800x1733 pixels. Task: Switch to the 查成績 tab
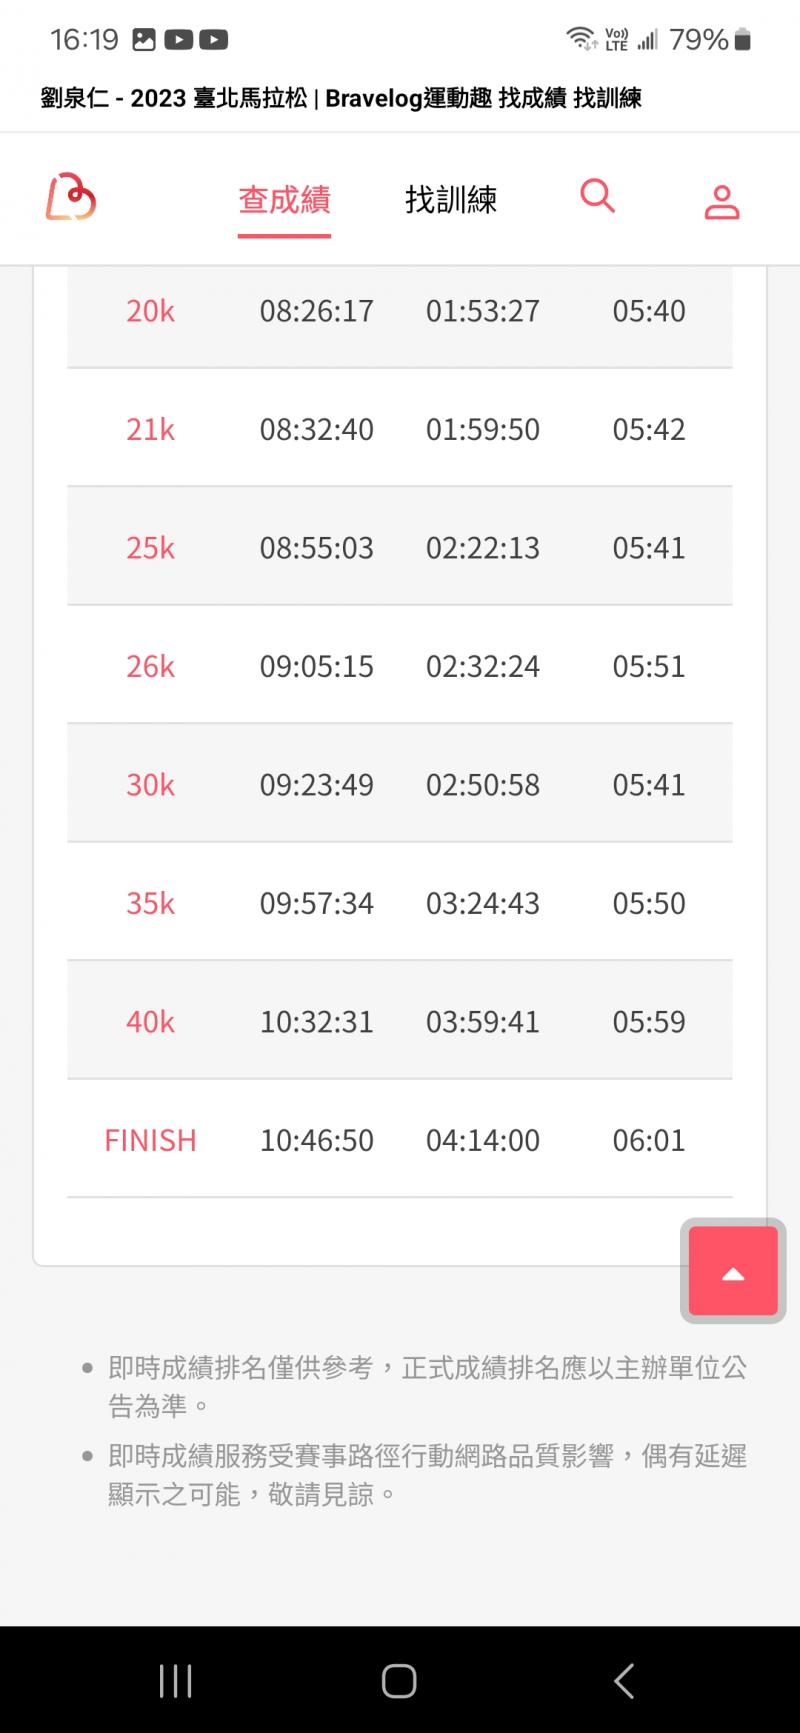point(284,200)
